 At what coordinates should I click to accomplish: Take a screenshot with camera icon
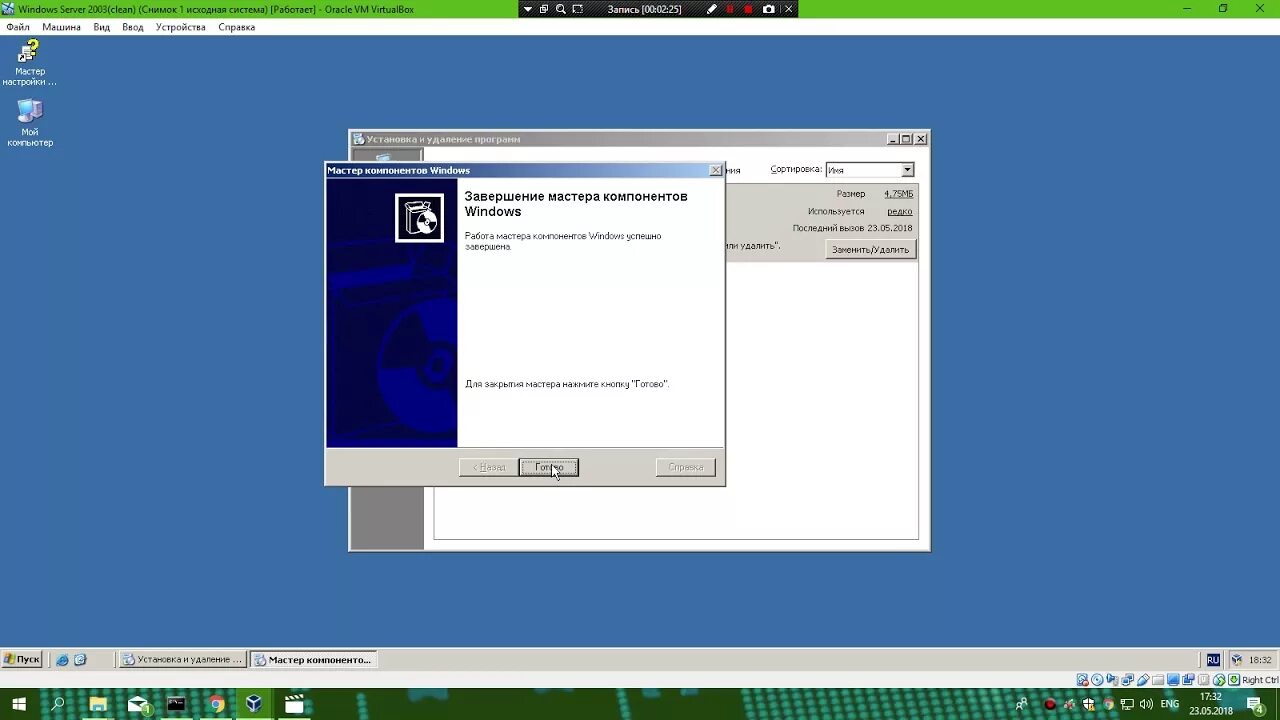768,9
